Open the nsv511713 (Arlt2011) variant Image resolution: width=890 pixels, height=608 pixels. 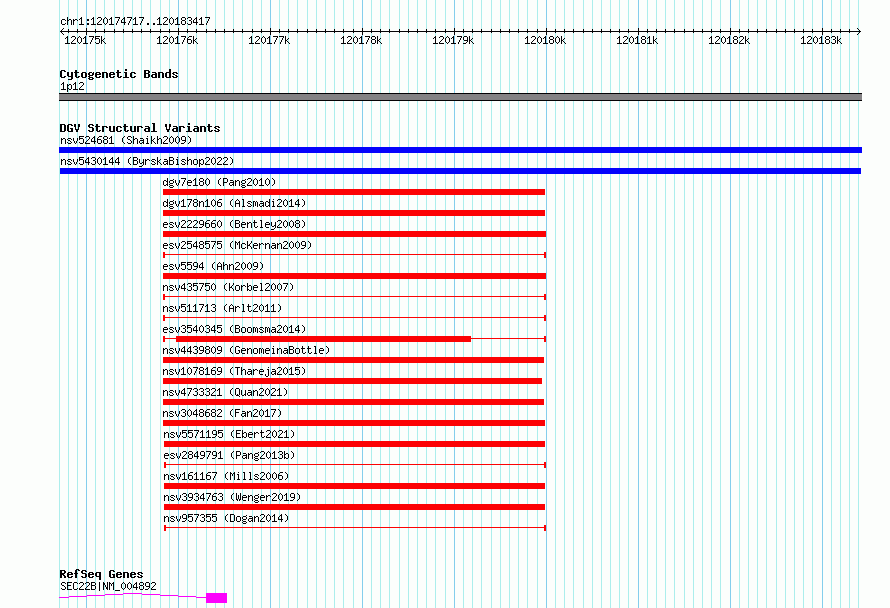[x=222, y=308]
